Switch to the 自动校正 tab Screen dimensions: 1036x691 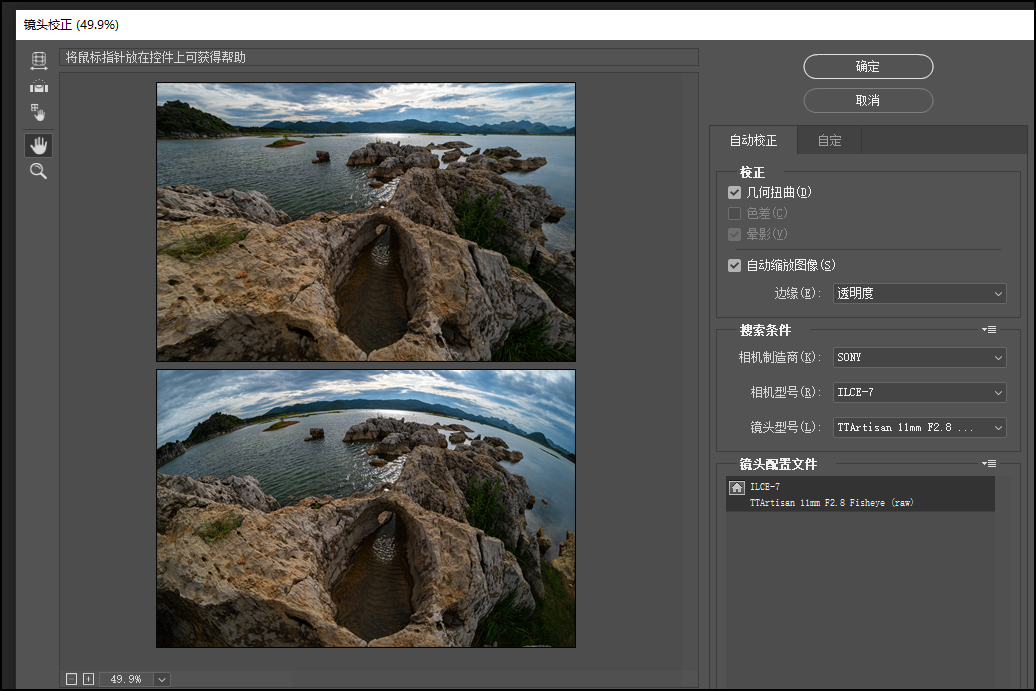point(753,141)
